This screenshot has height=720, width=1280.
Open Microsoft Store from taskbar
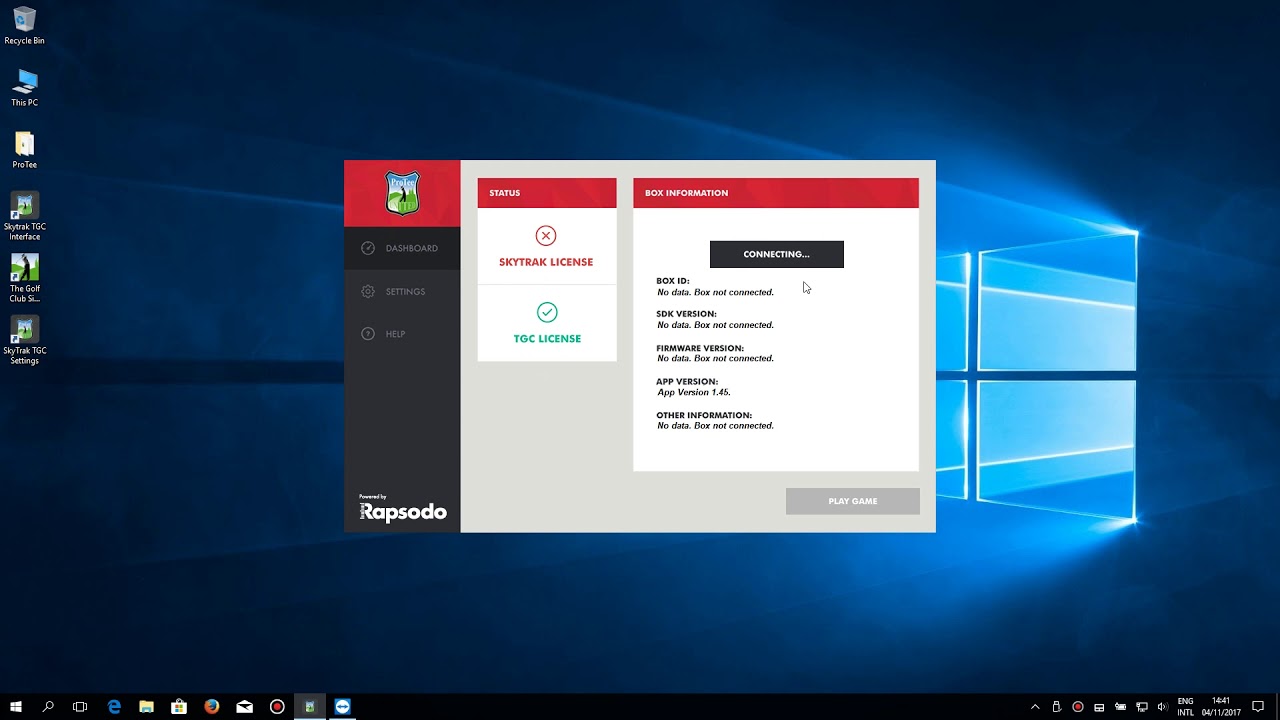tap(179, 706)
